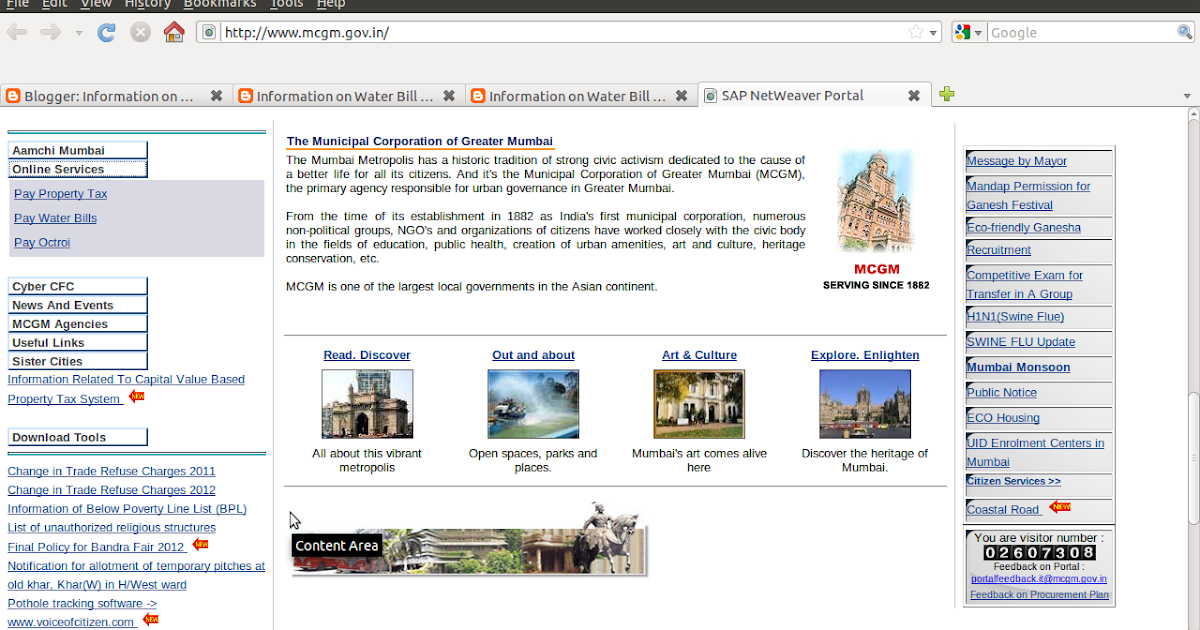Expand the Download Tools section
Screen dimensions: 1200x630
pos(78,437)
